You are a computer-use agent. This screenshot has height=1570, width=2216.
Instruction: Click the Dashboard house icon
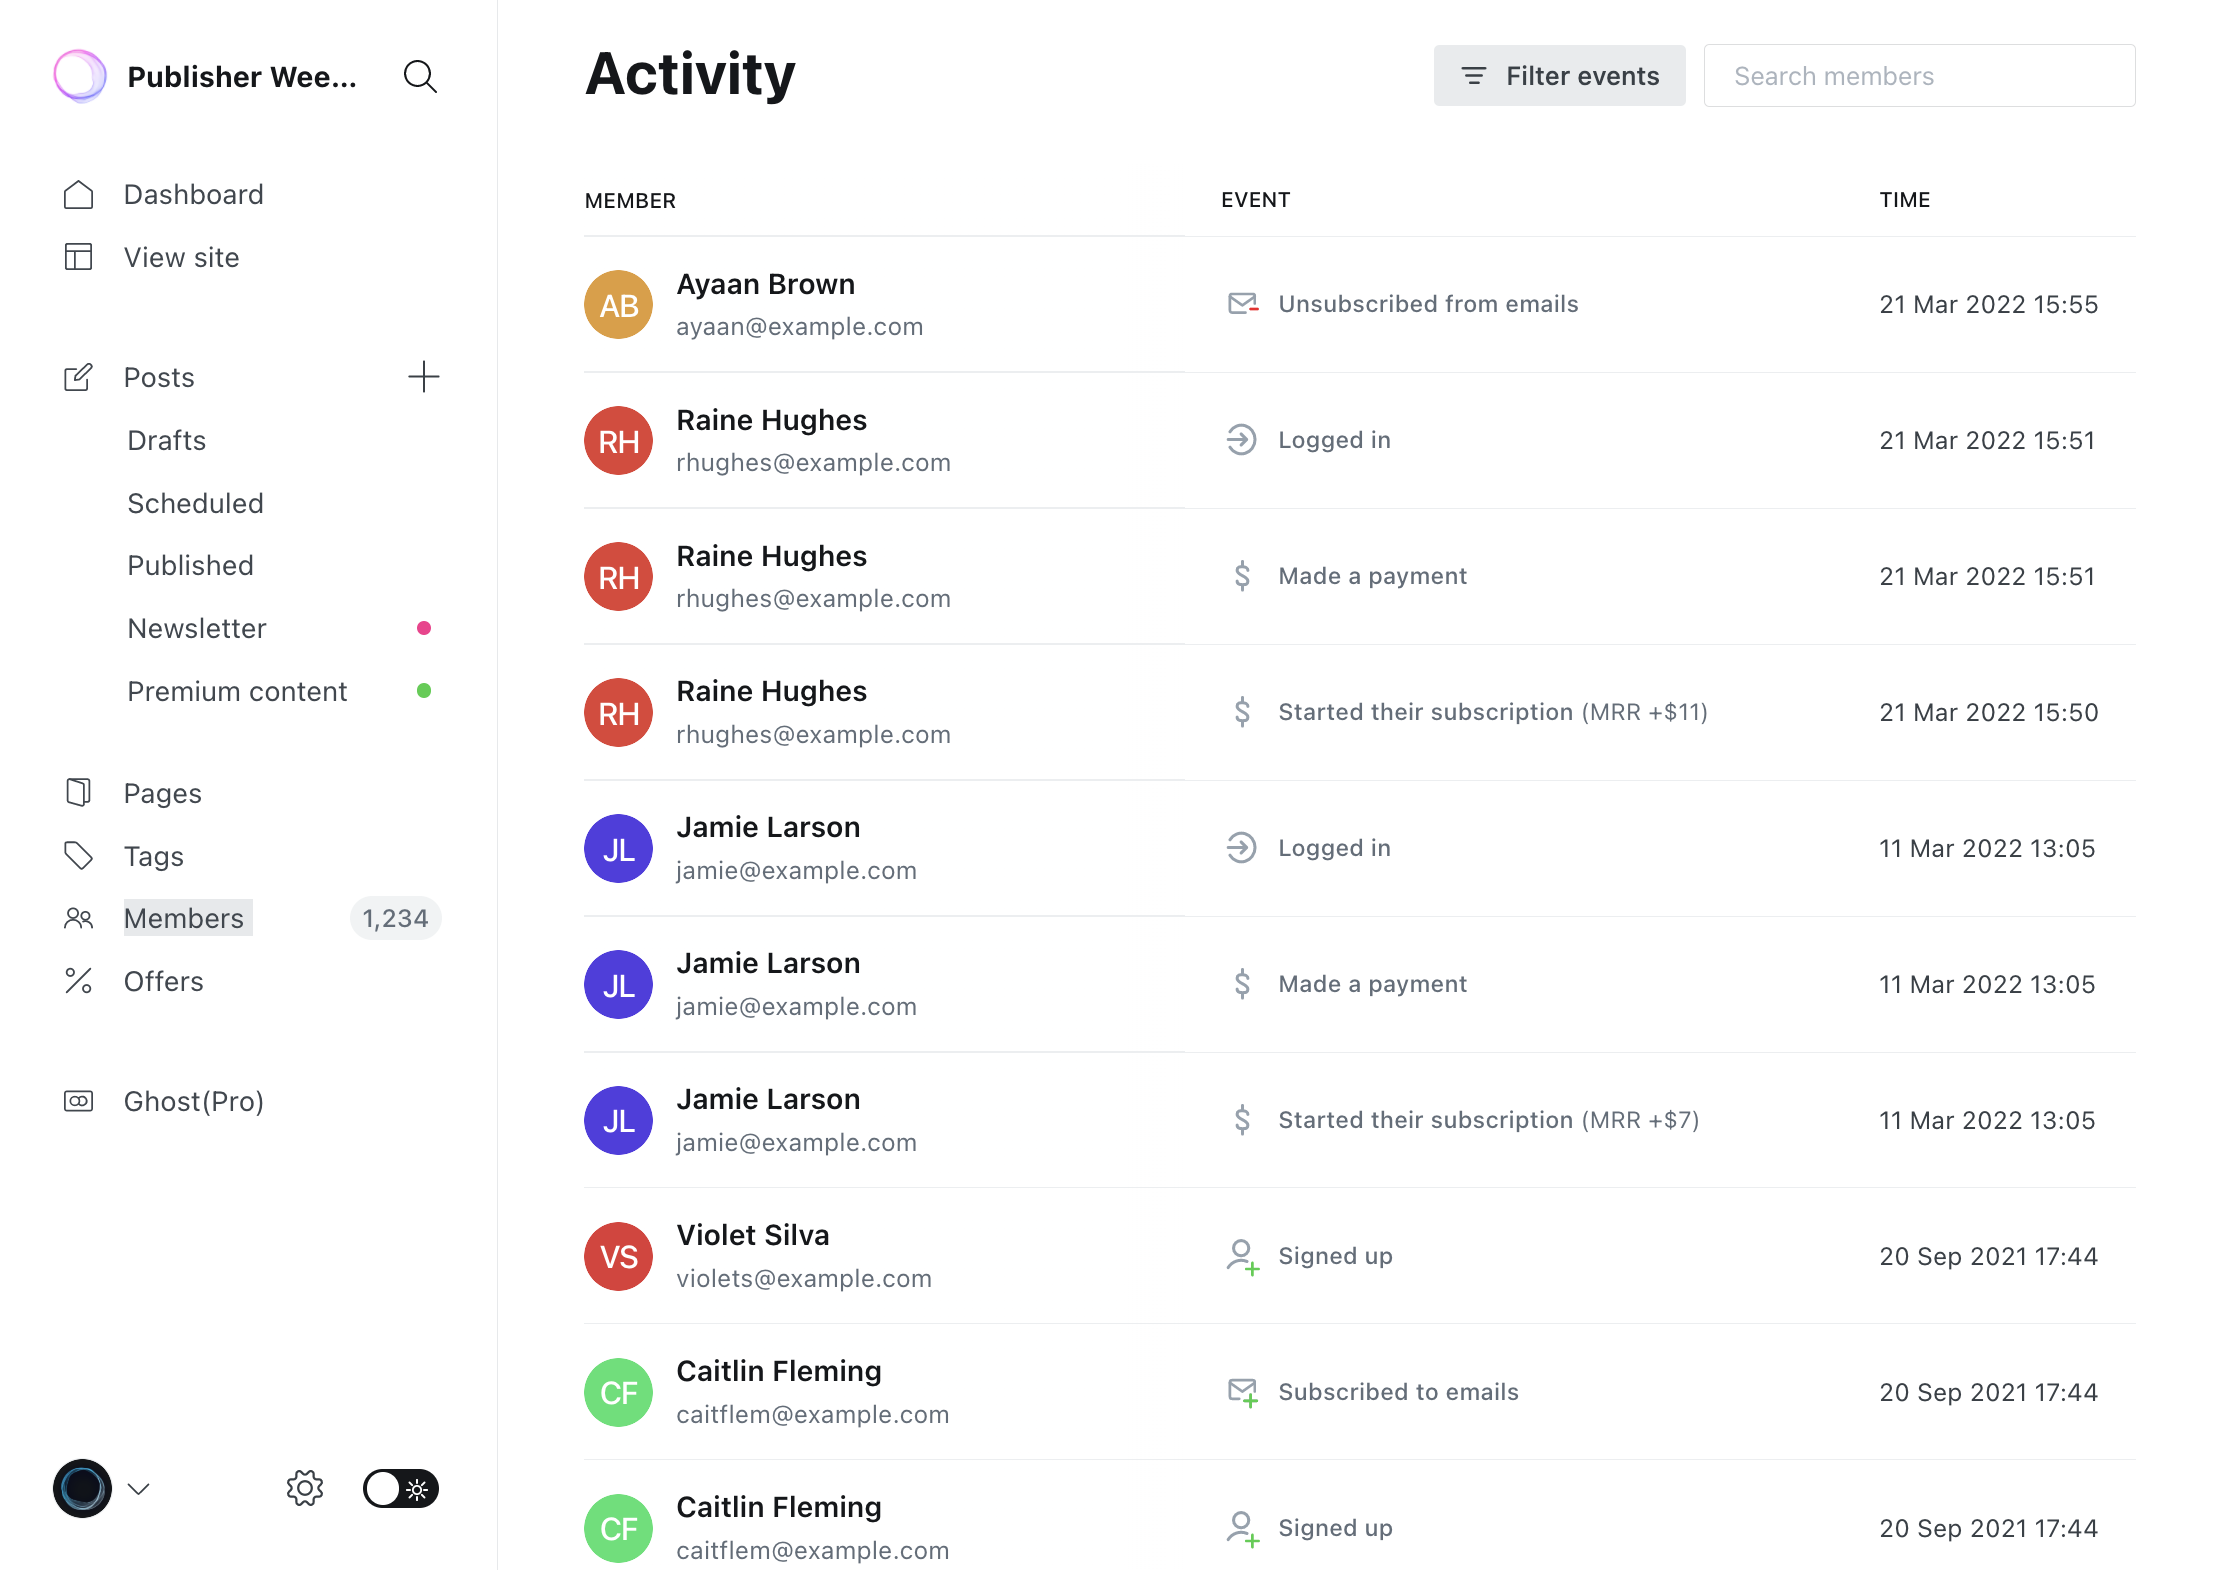(78, 194)
